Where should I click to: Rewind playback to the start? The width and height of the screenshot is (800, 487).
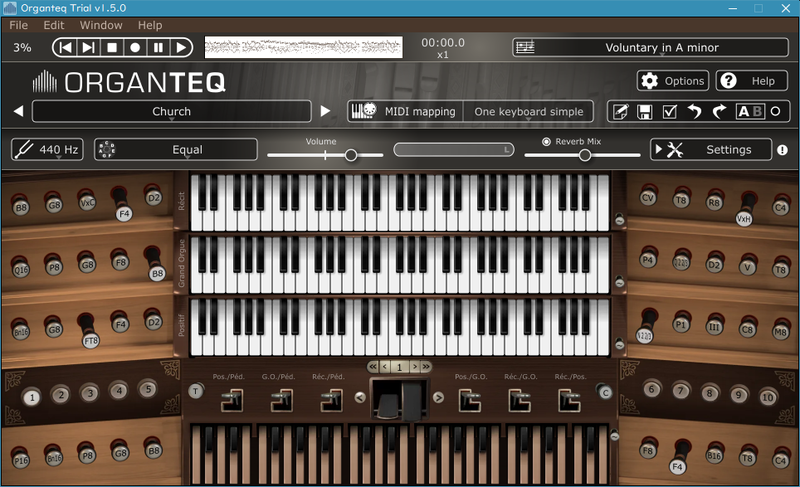click(66, 47)
